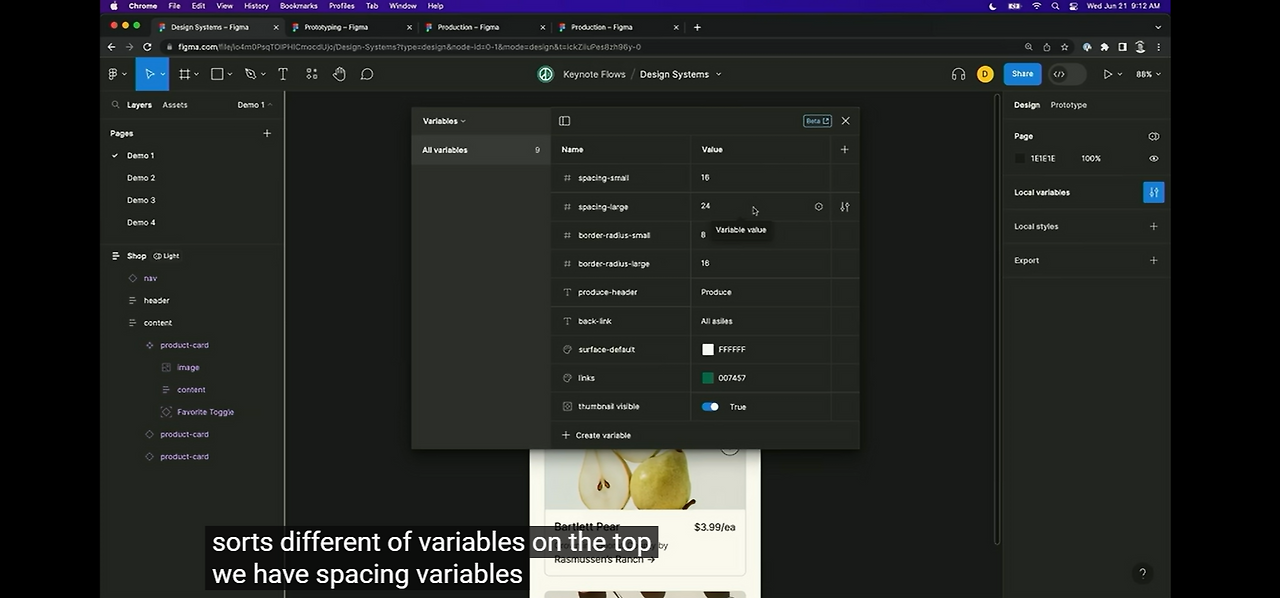Search layers with magnifier icon

[x=116, y=105]
